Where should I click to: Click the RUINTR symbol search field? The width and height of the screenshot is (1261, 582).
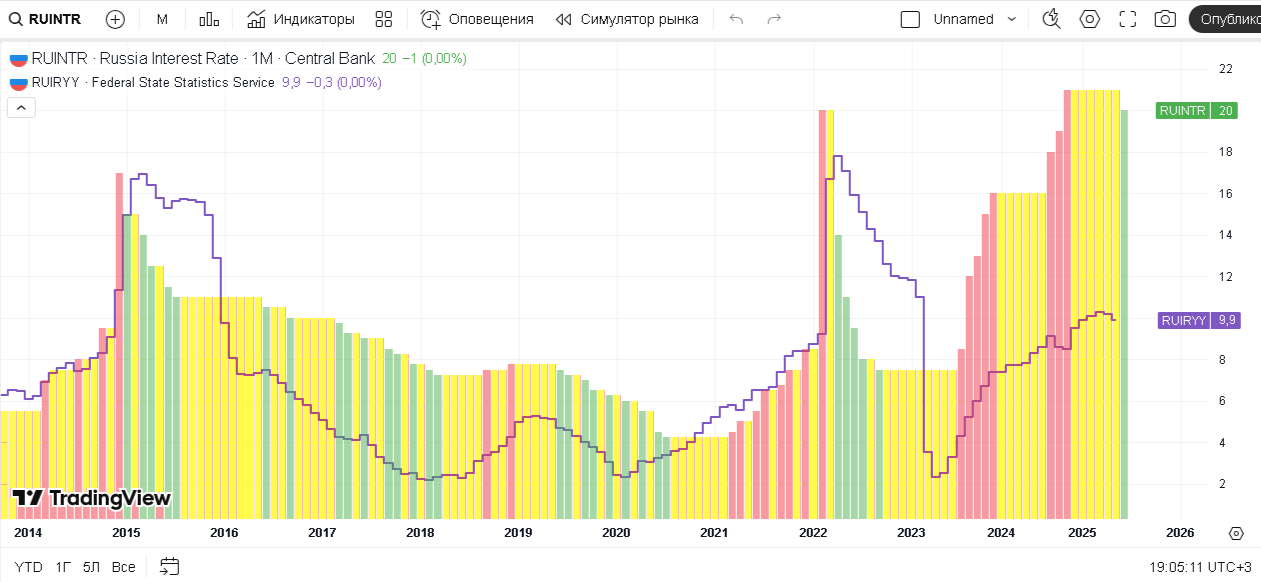[45, 19]
